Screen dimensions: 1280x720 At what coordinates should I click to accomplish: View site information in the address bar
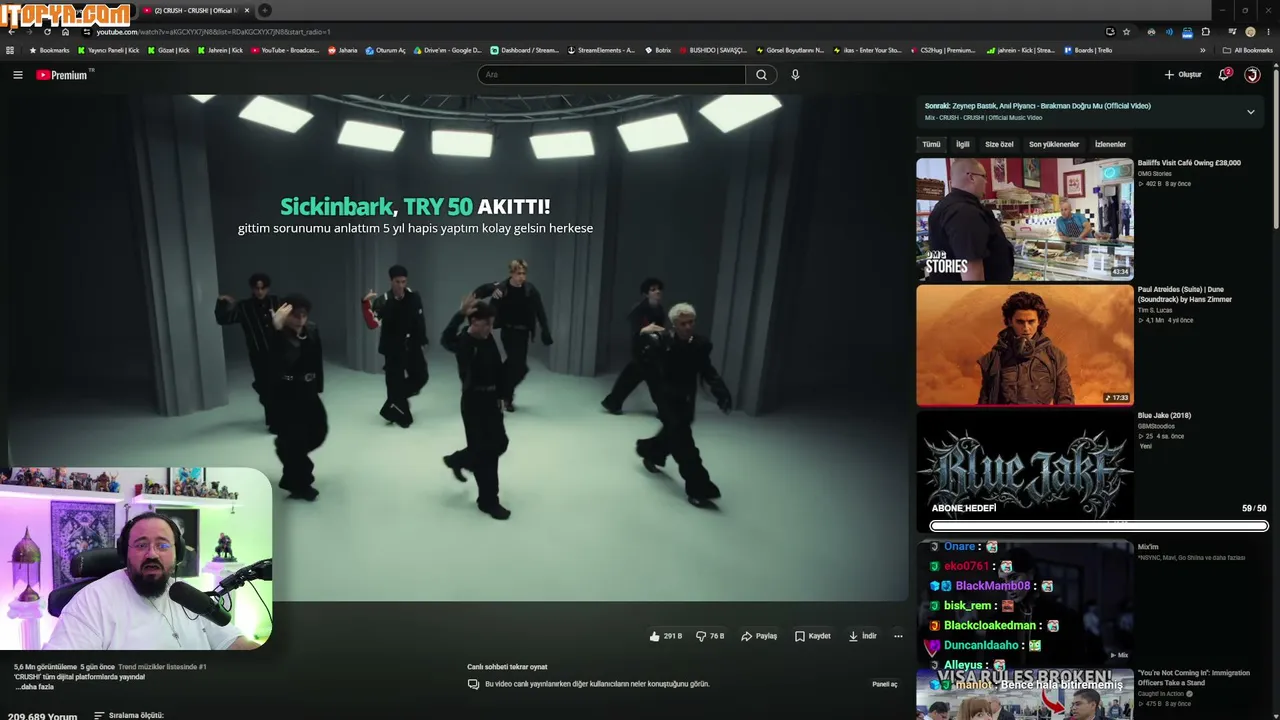pos(86,32)
